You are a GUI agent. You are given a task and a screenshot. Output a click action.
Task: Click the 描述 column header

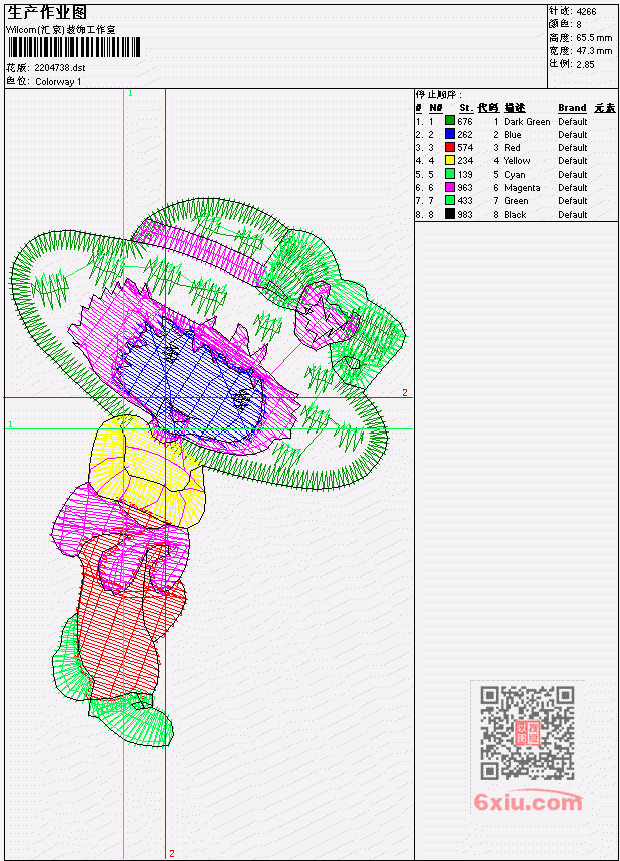click(x=515, y=108)
